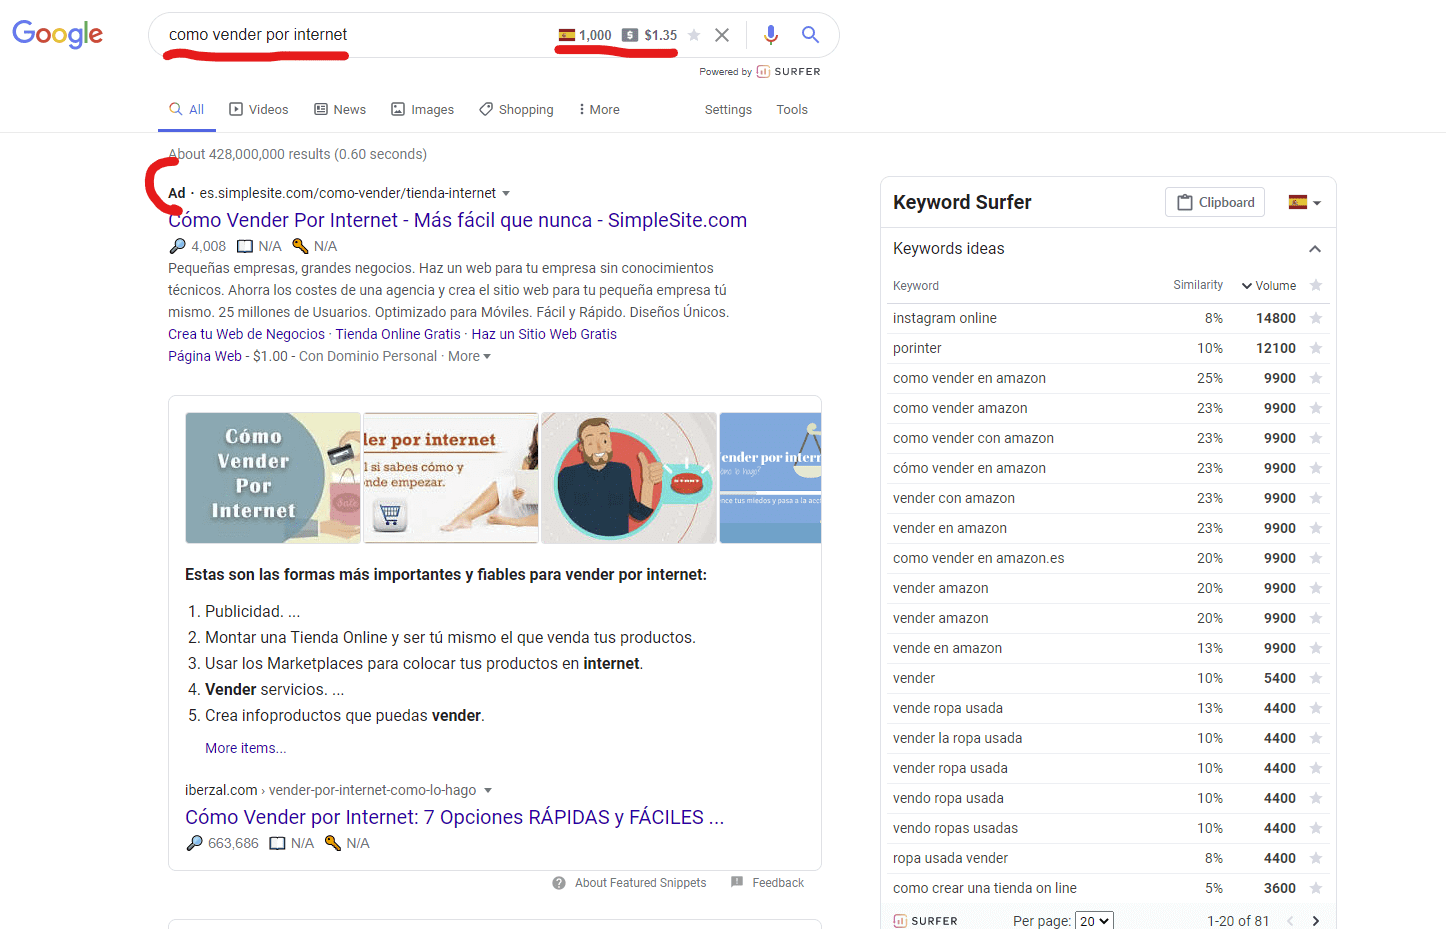
Task: Open the More search options menu
Action: pos(598,110)
